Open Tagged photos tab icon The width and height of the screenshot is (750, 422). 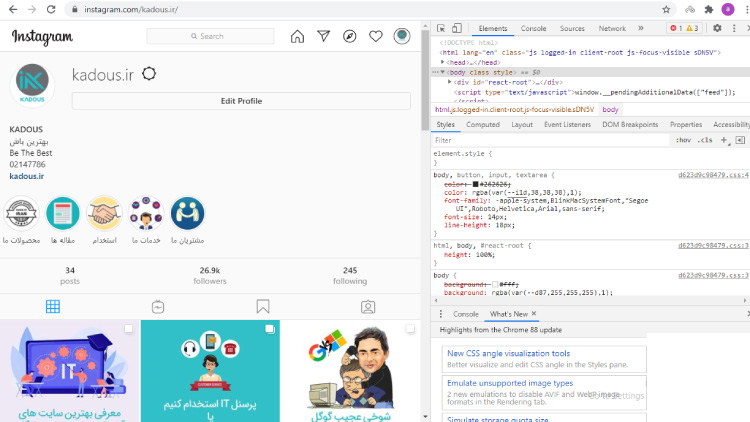click(368, 307)
